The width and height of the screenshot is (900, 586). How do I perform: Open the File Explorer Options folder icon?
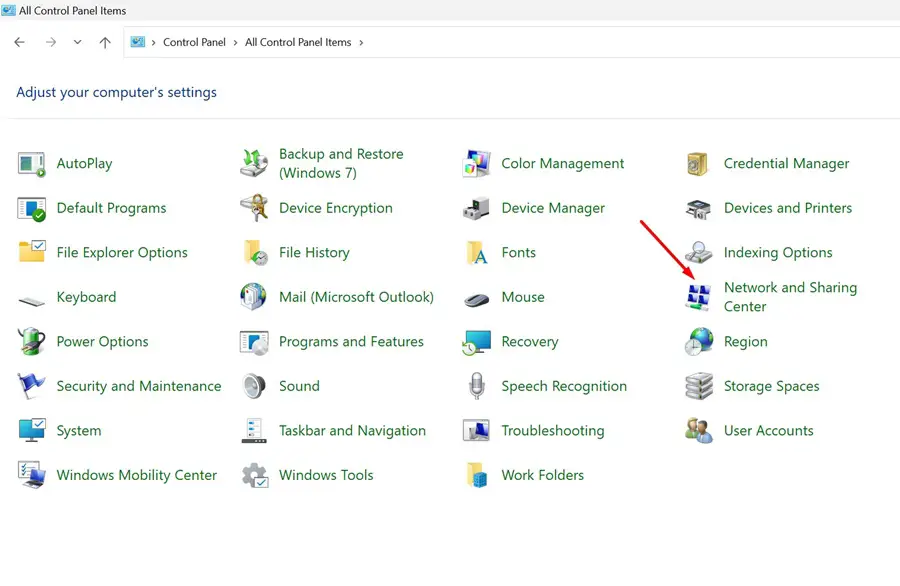(32, 251)
